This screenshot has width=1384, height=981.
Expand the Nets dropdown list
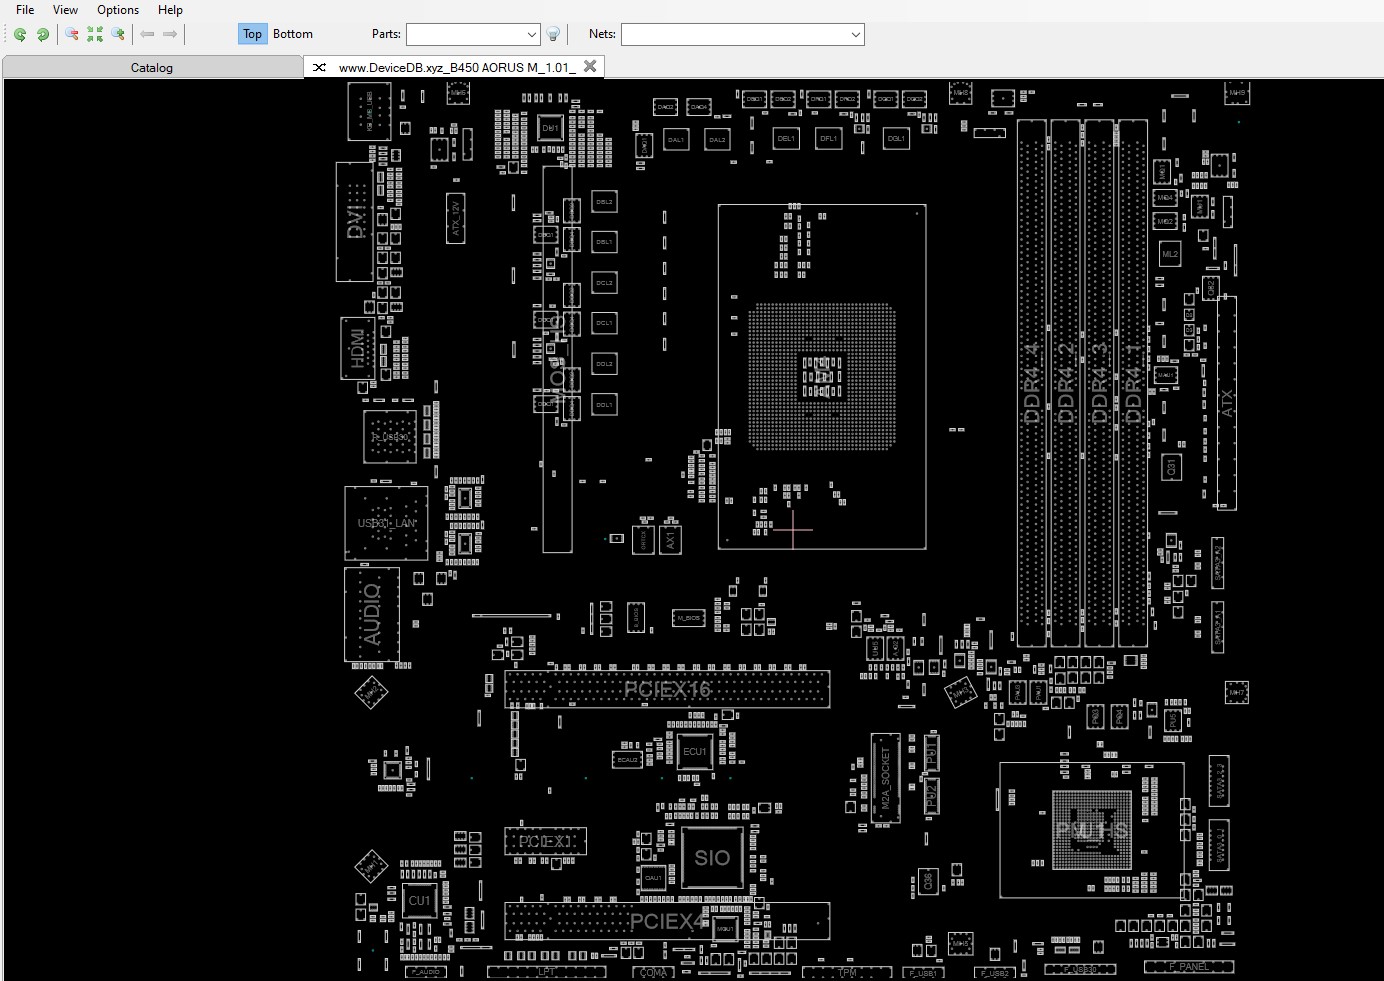coord(855,34)
